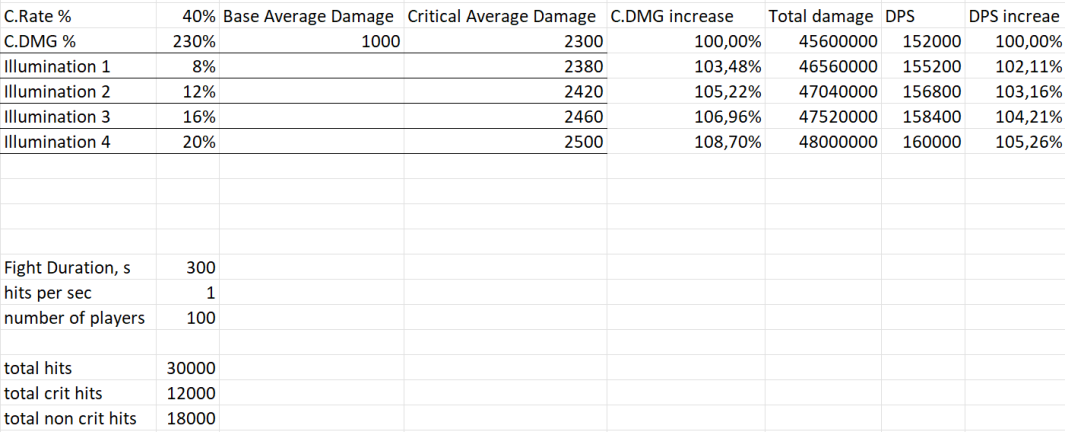Select the C.DMG increase column header
The image size is (1065, 432).
pyautogui.click(x=671, y=16)
